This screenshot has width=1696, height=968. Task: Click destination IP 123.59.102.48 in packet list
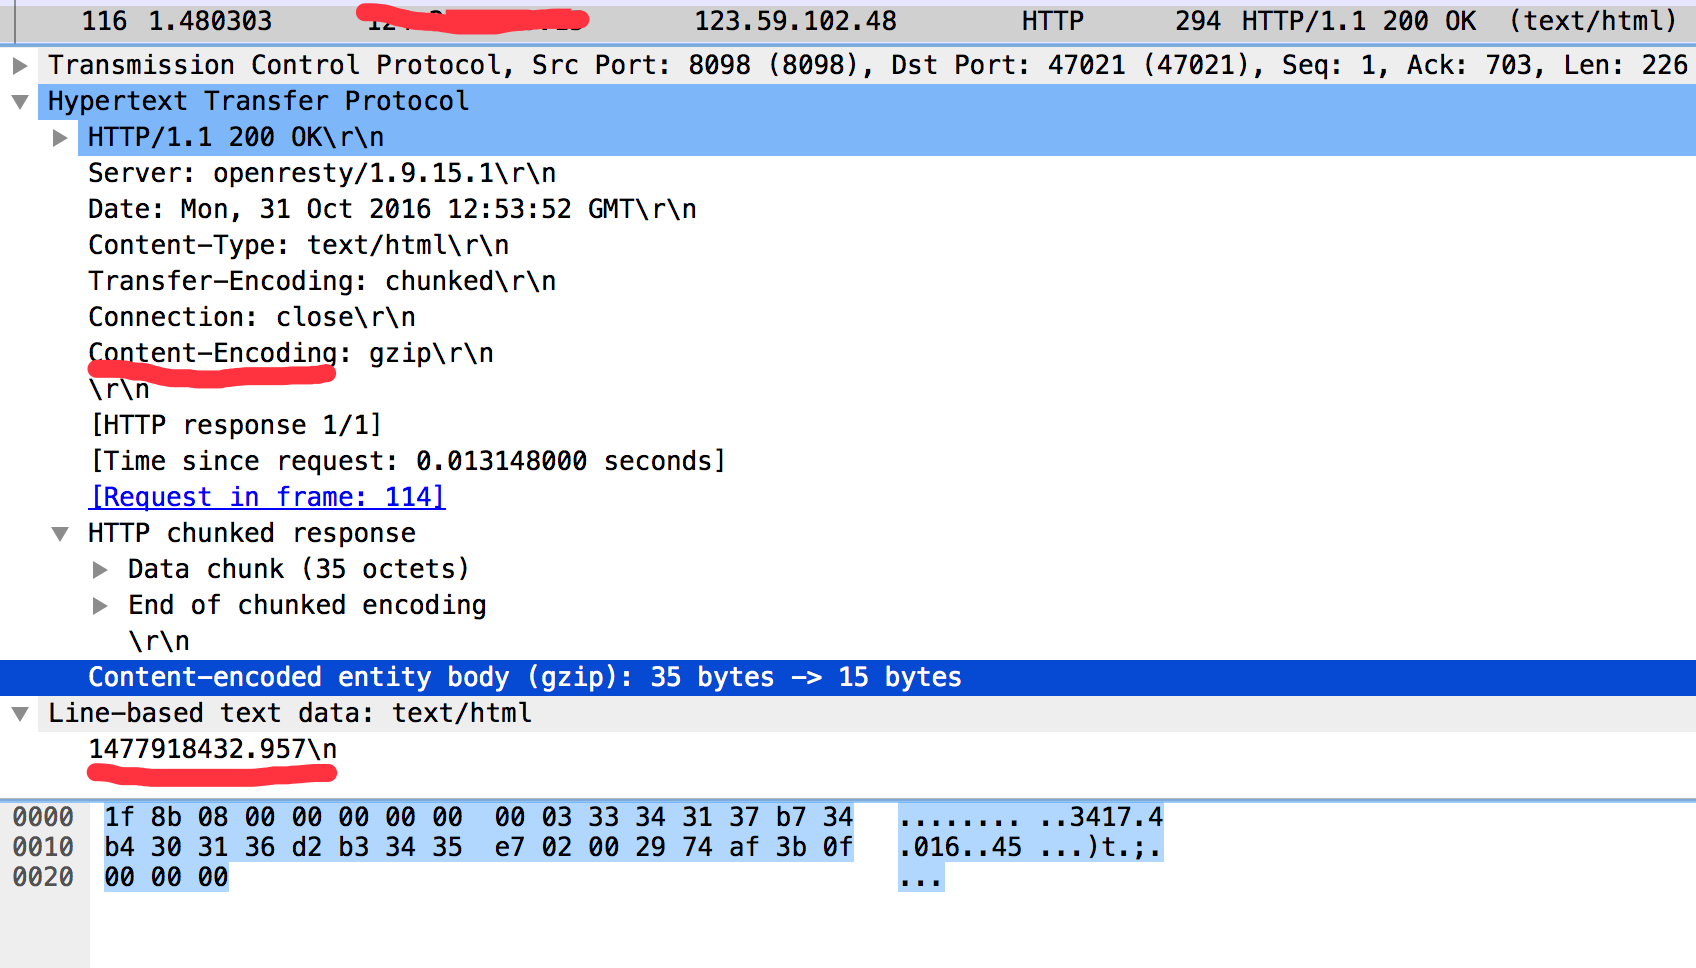[x=796, y=21]
